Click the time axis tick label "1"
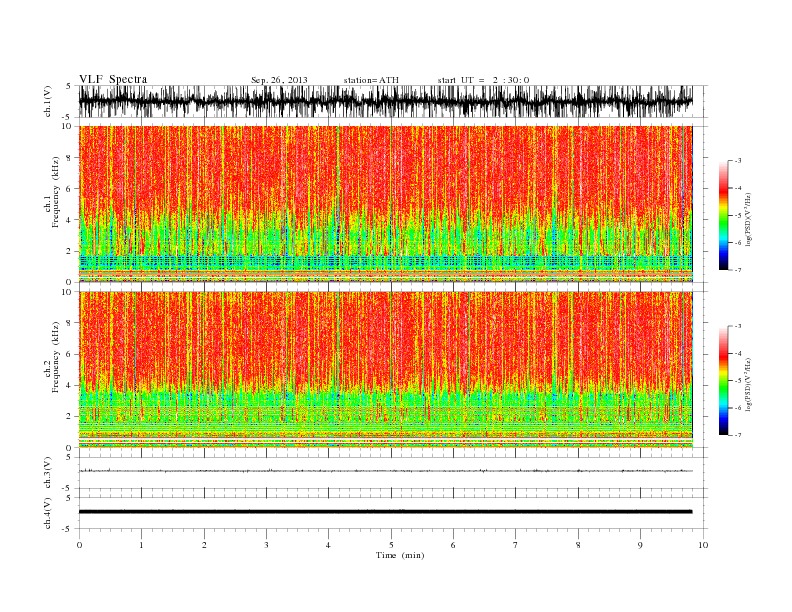This screenshot has width=792, height=612. [142, 545]
